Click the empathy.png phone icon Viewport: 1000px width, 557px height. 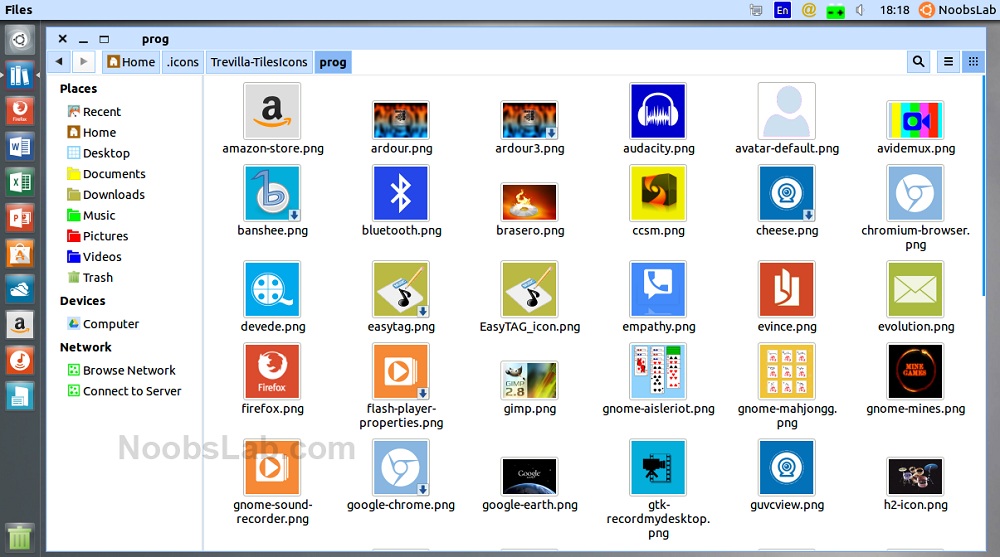[x=658, y=289]
